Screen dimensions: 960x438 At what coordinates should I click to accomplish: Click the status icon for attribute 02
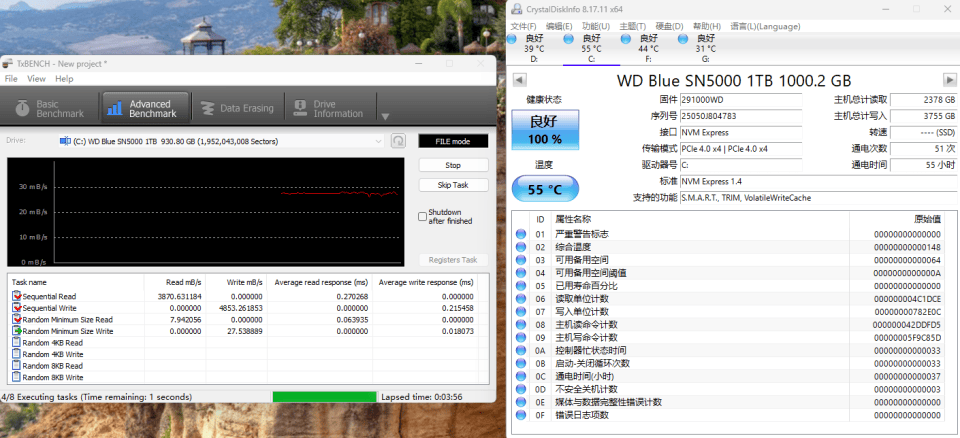tap(521, 247)
